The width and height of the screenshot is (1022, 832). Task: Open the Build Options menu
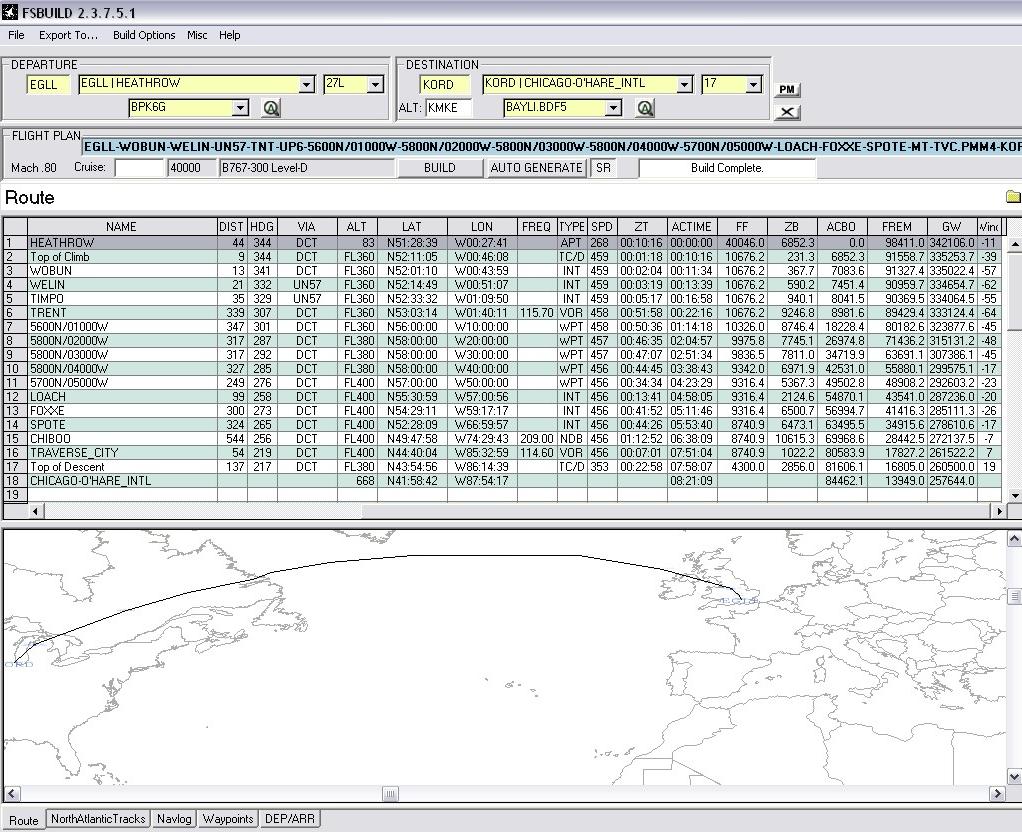[x=144, y=35]
